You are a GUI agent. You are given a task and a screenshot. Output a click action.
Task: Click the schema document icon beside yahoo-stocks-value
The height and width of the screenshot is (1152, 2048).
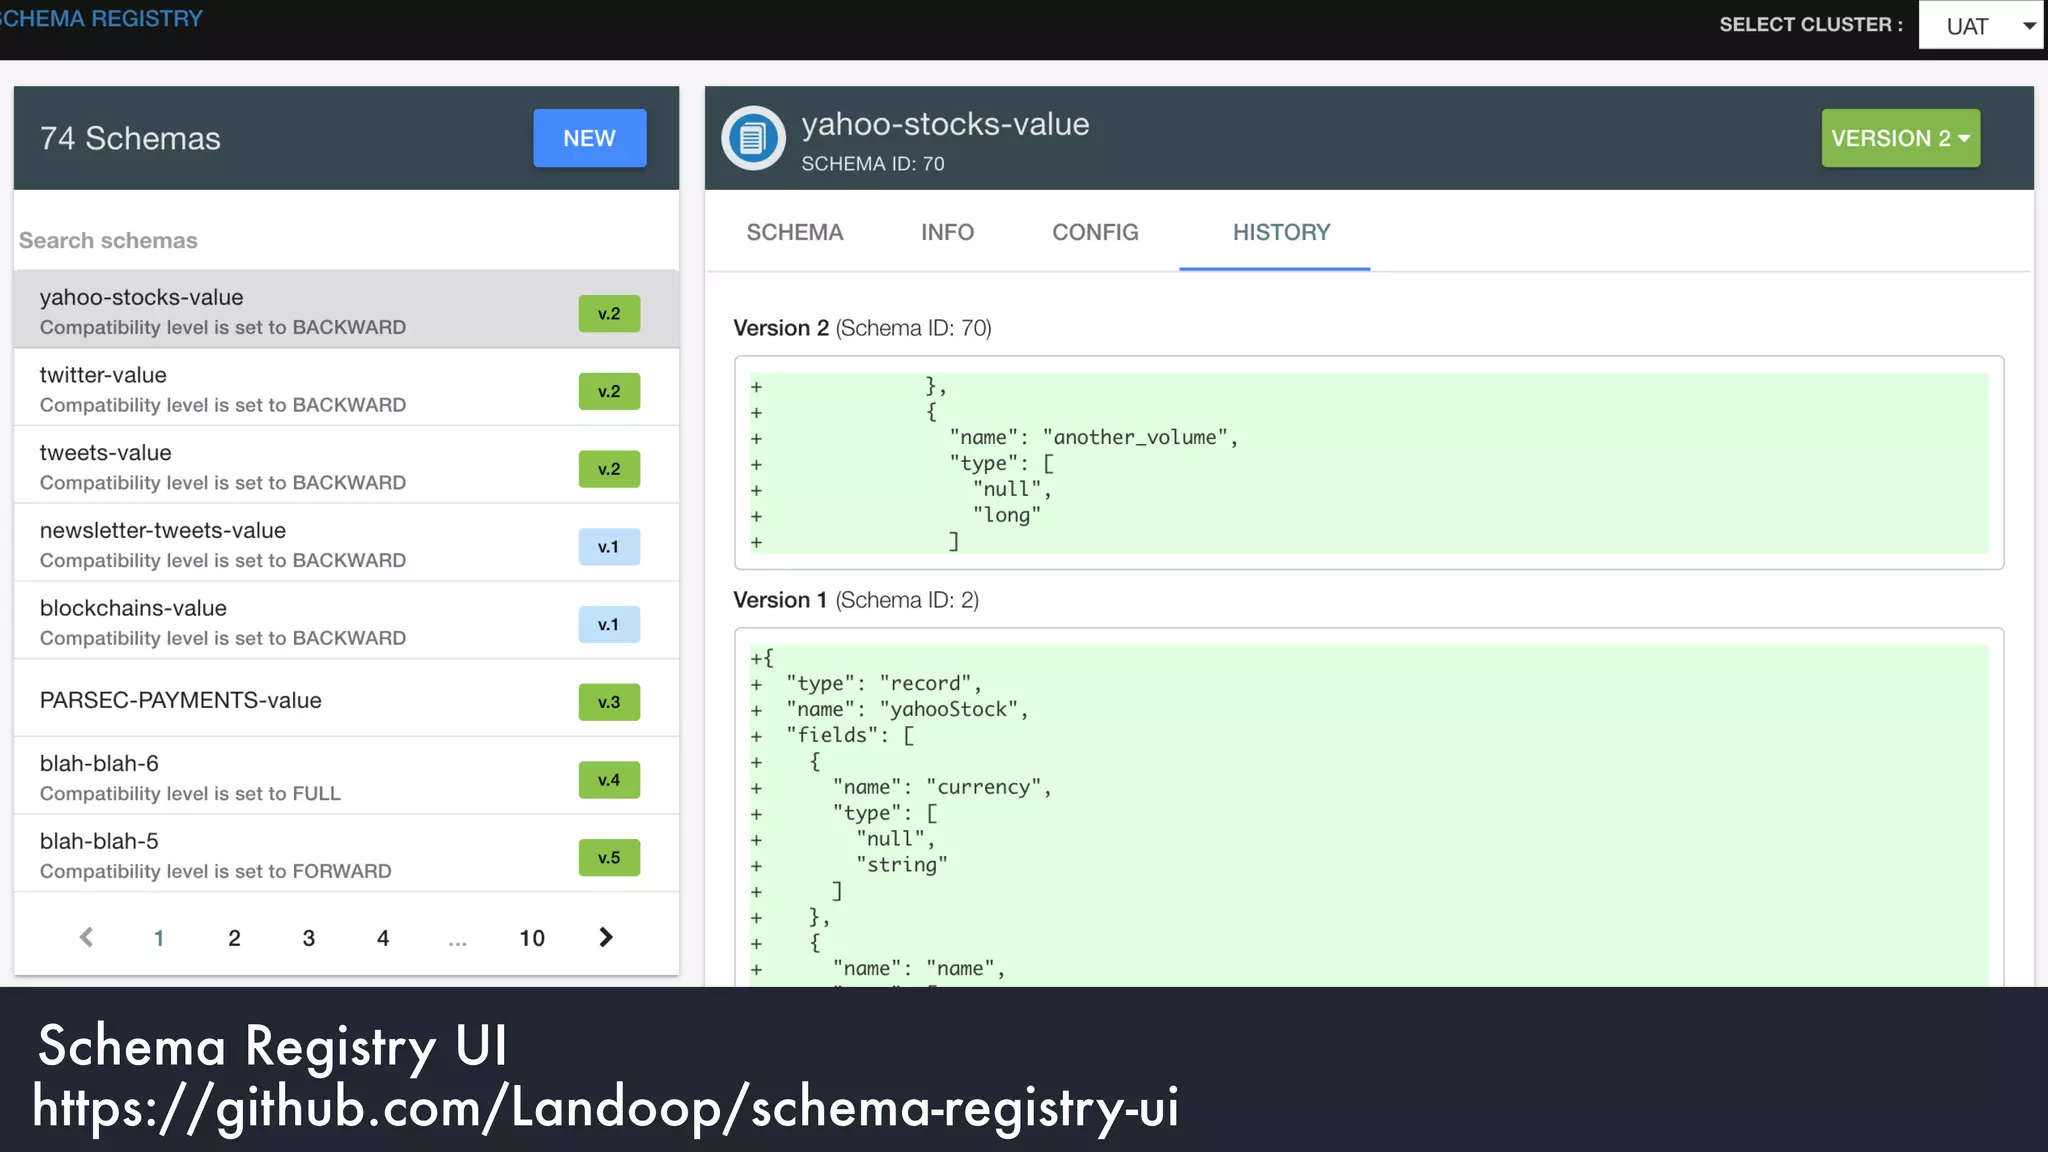pyautogui.click(x=753, y=138)
